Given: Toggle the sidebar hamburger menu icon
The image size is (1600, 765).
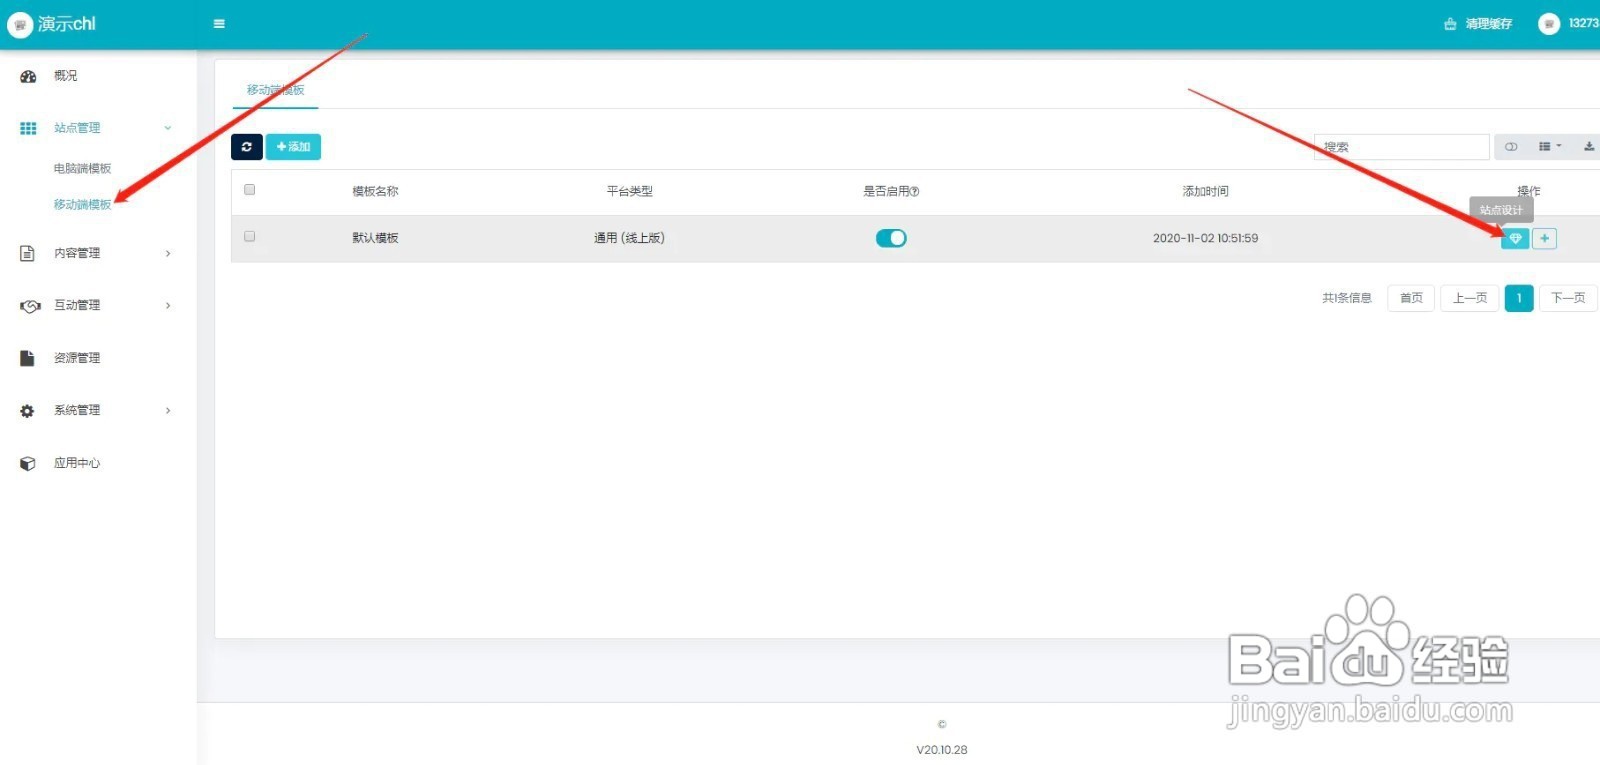Looking at the screenshot, I should coord(219,24).
